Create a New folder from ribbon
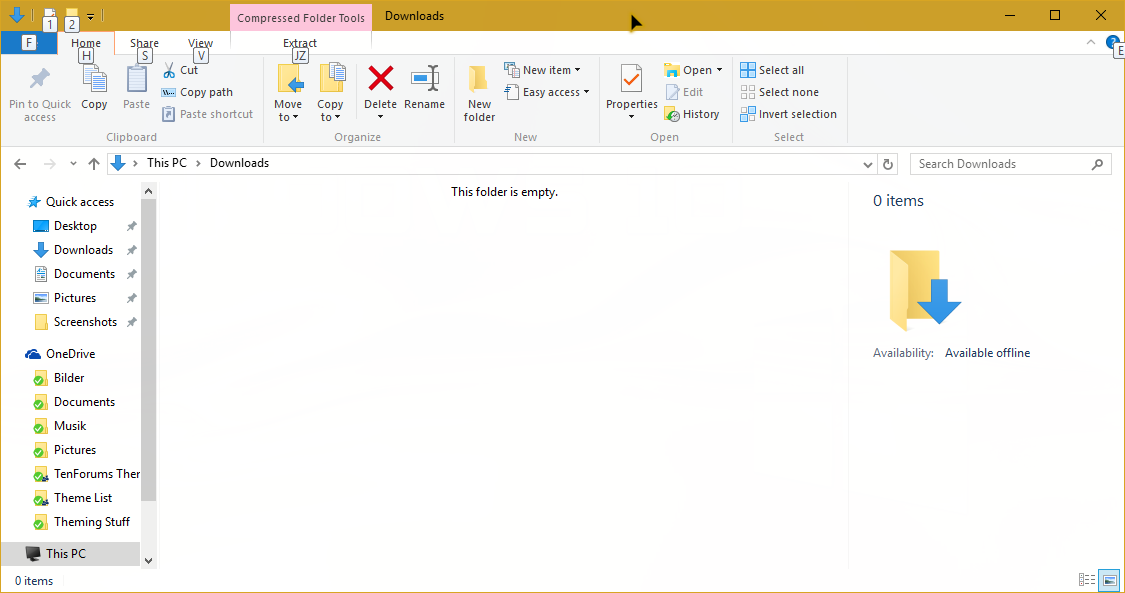This screenshot has height=593, width=1125. click(479, 95)
